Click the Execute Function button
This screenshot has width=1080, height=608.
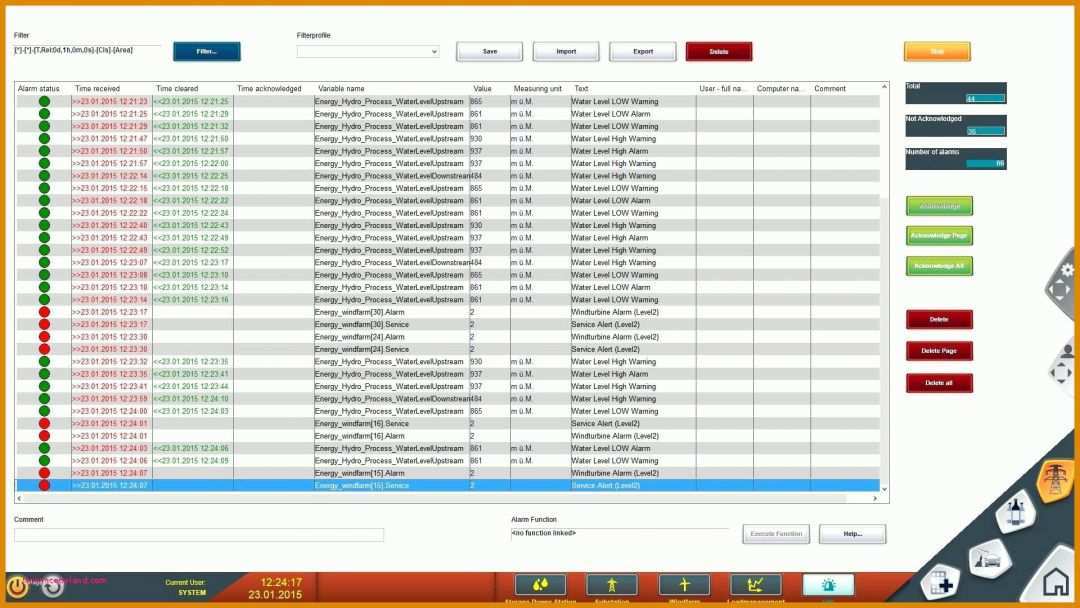(x=776, y=534)
